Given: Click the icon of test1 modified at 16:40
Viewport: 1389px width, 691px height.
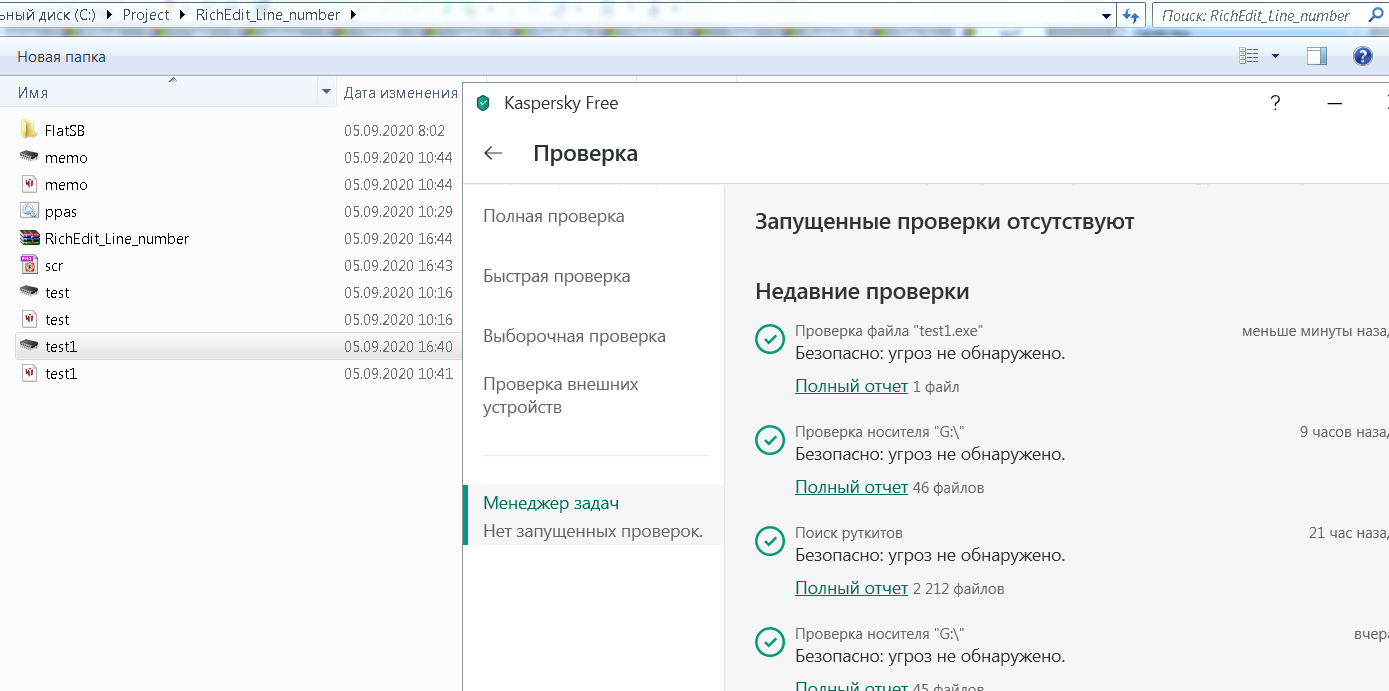Looking at the screenshot, I should pos(29,346).
